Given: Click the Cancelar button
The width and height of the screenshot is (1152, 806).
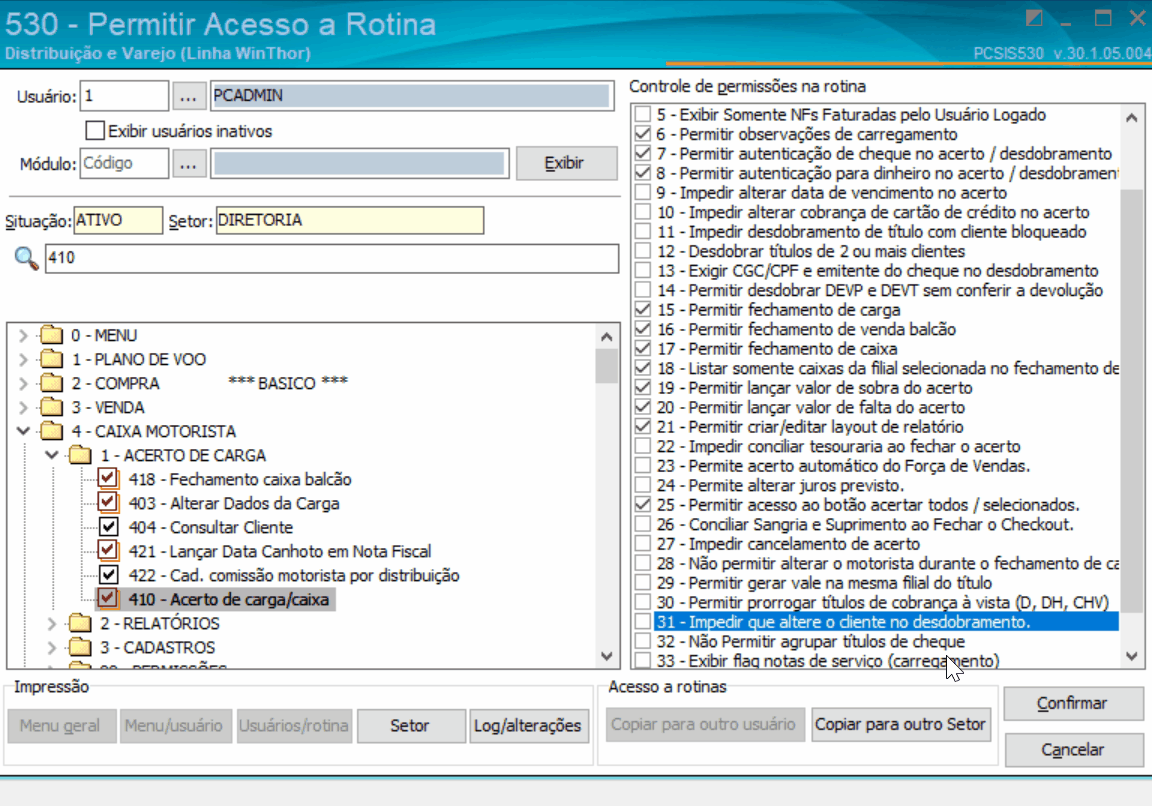Looking at the screenshot, I should tap(1073, 750).
